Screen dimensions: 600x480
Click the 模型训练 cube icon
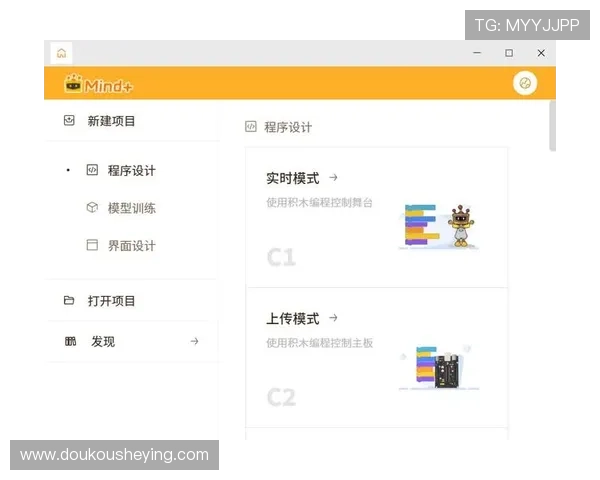click(x=92, y=207)
